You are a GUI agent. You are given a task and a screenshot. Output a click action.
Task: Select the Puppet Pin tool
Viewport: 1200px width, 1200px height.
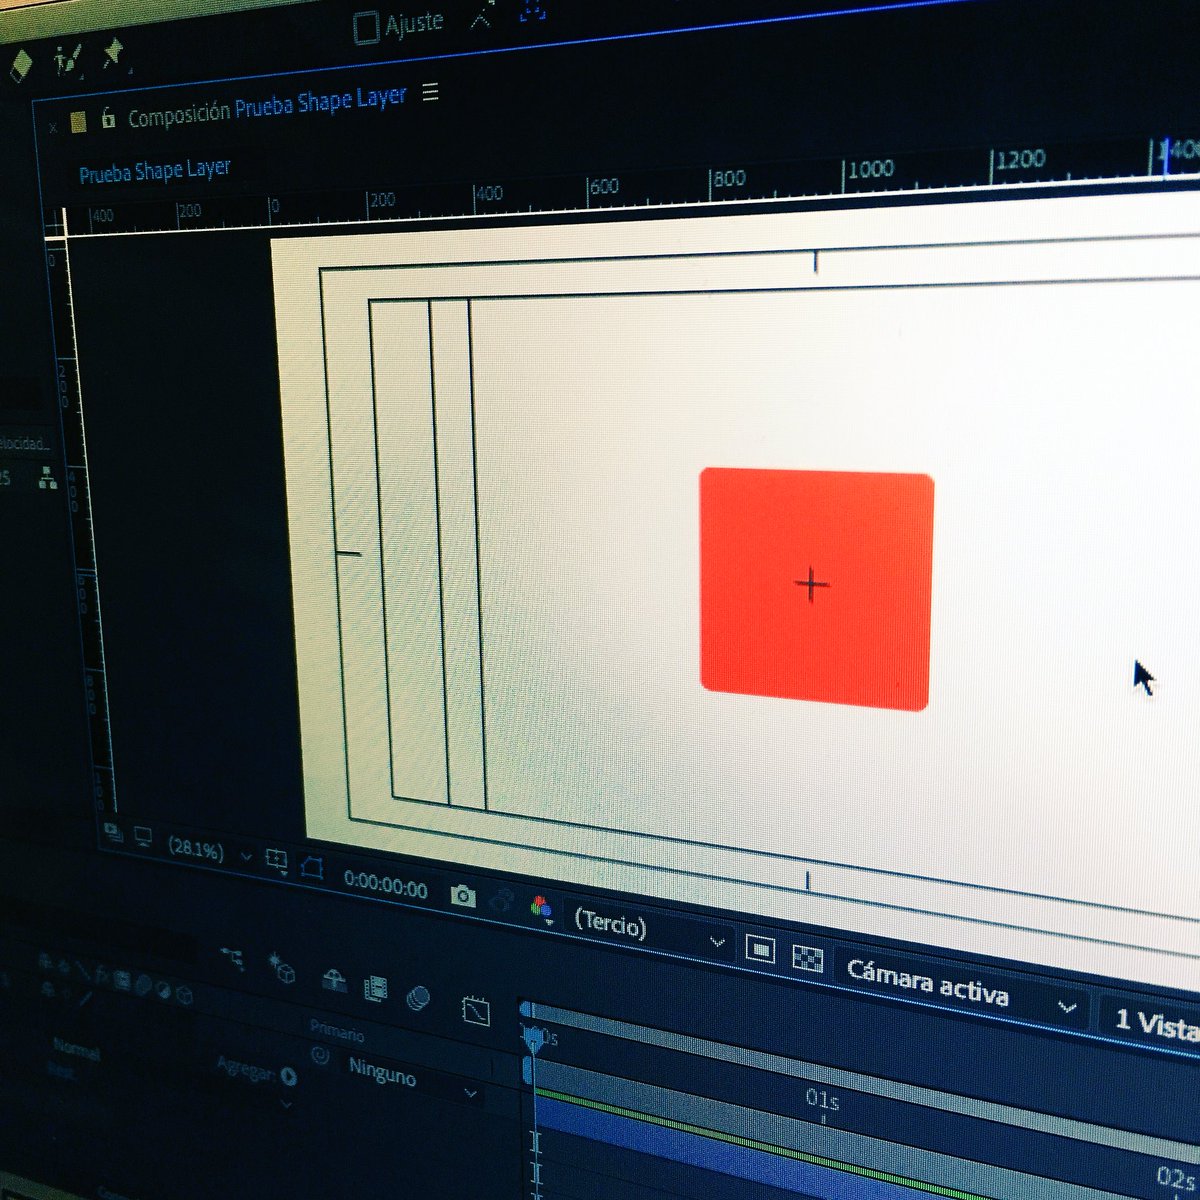[113, 53]
